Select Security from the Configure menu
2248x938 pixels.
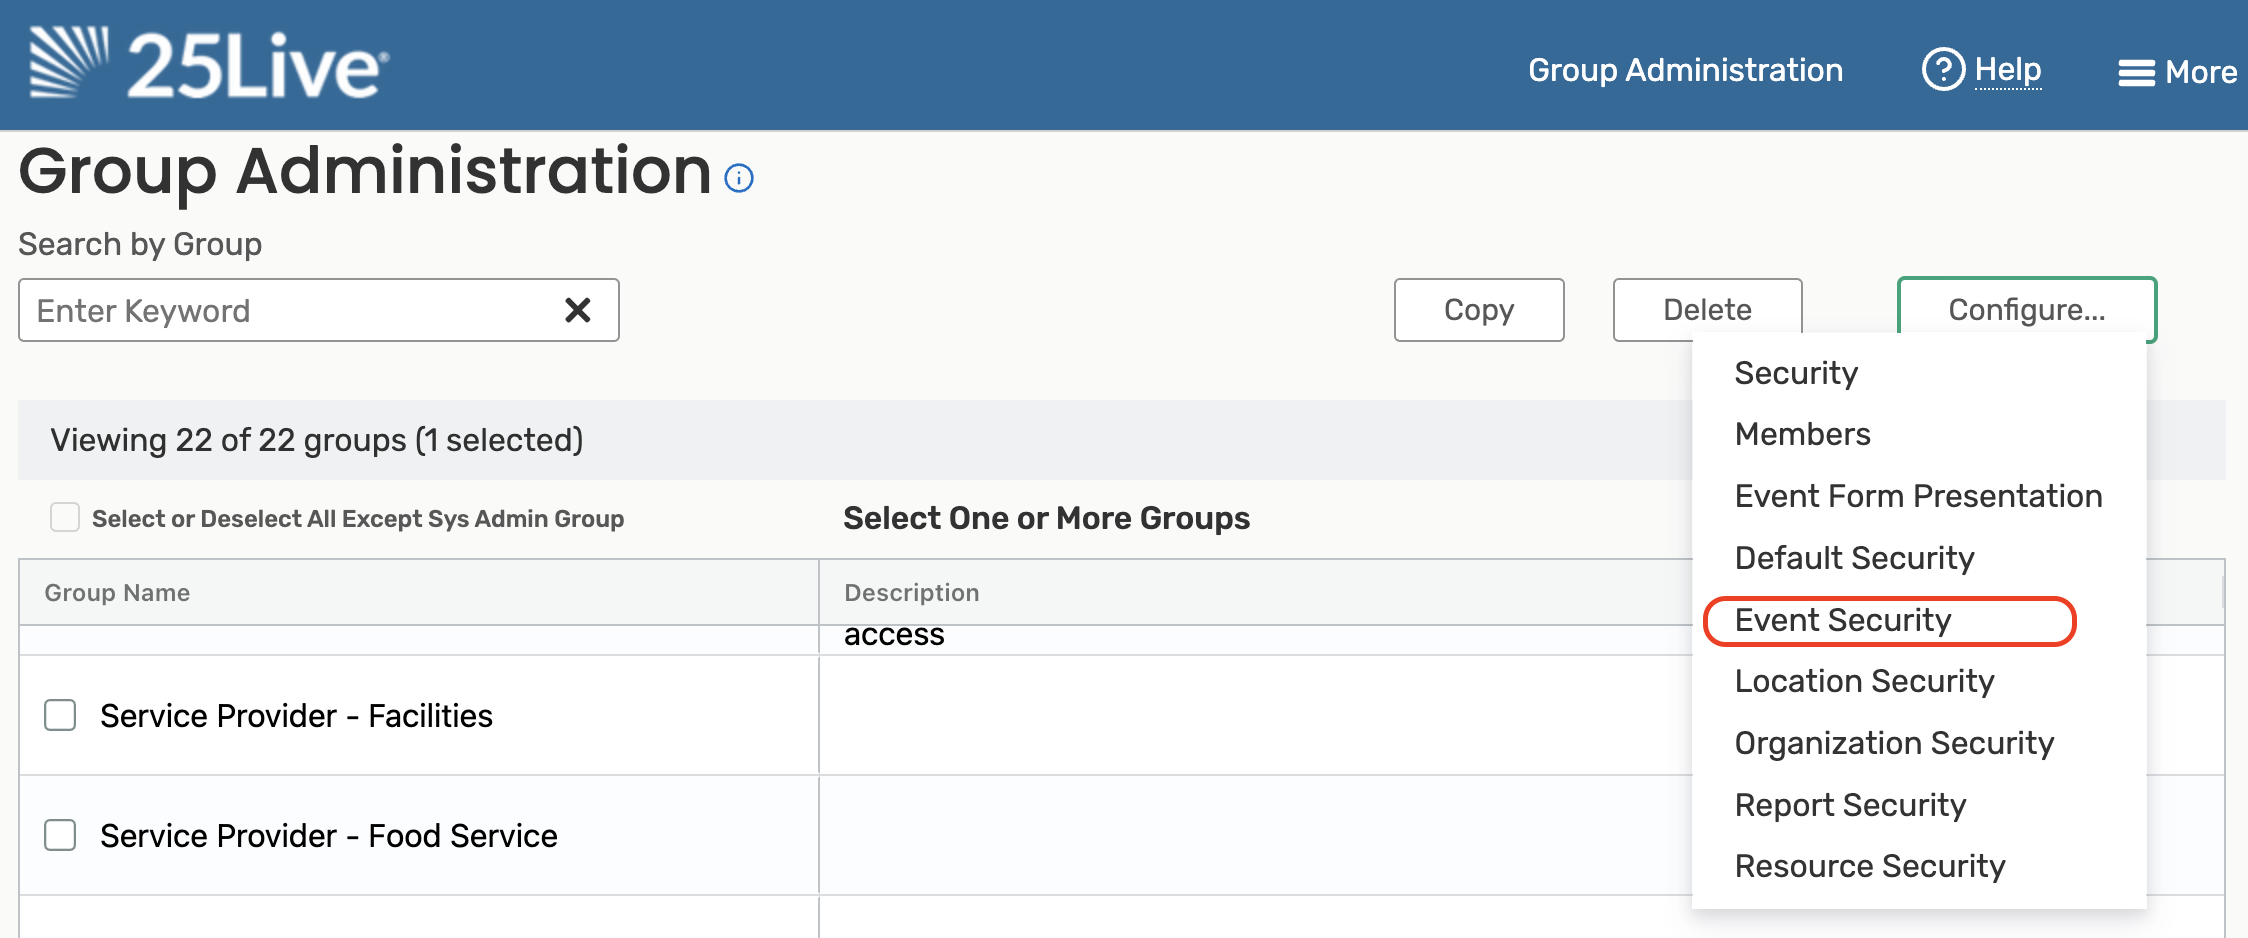[x=1796, y=373]
